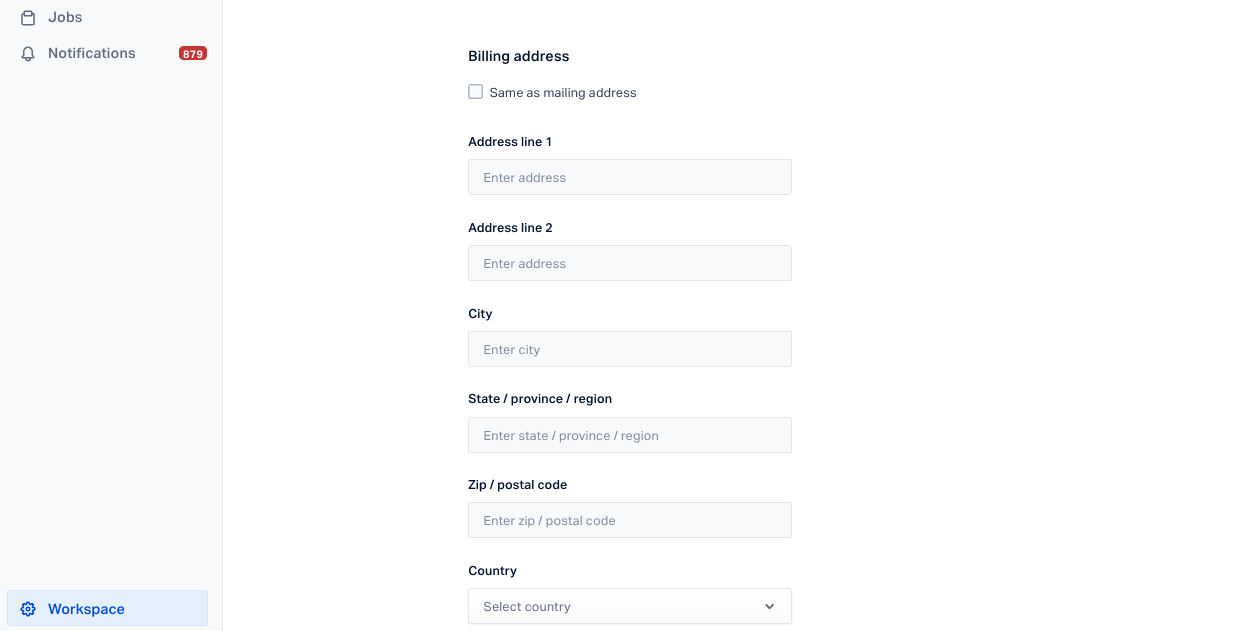Click the state / province / region field

pos(630,435)
